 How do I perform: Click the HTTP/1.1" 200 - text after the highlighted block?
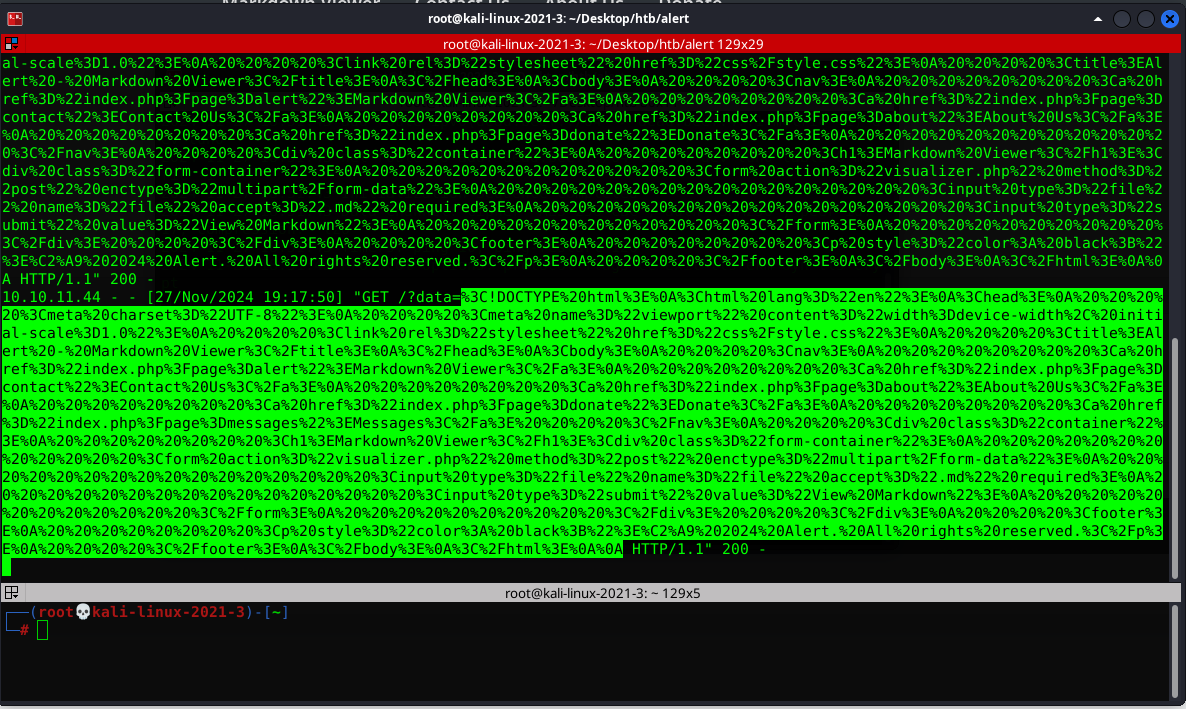pyautogui.click(x=698, y=549)
